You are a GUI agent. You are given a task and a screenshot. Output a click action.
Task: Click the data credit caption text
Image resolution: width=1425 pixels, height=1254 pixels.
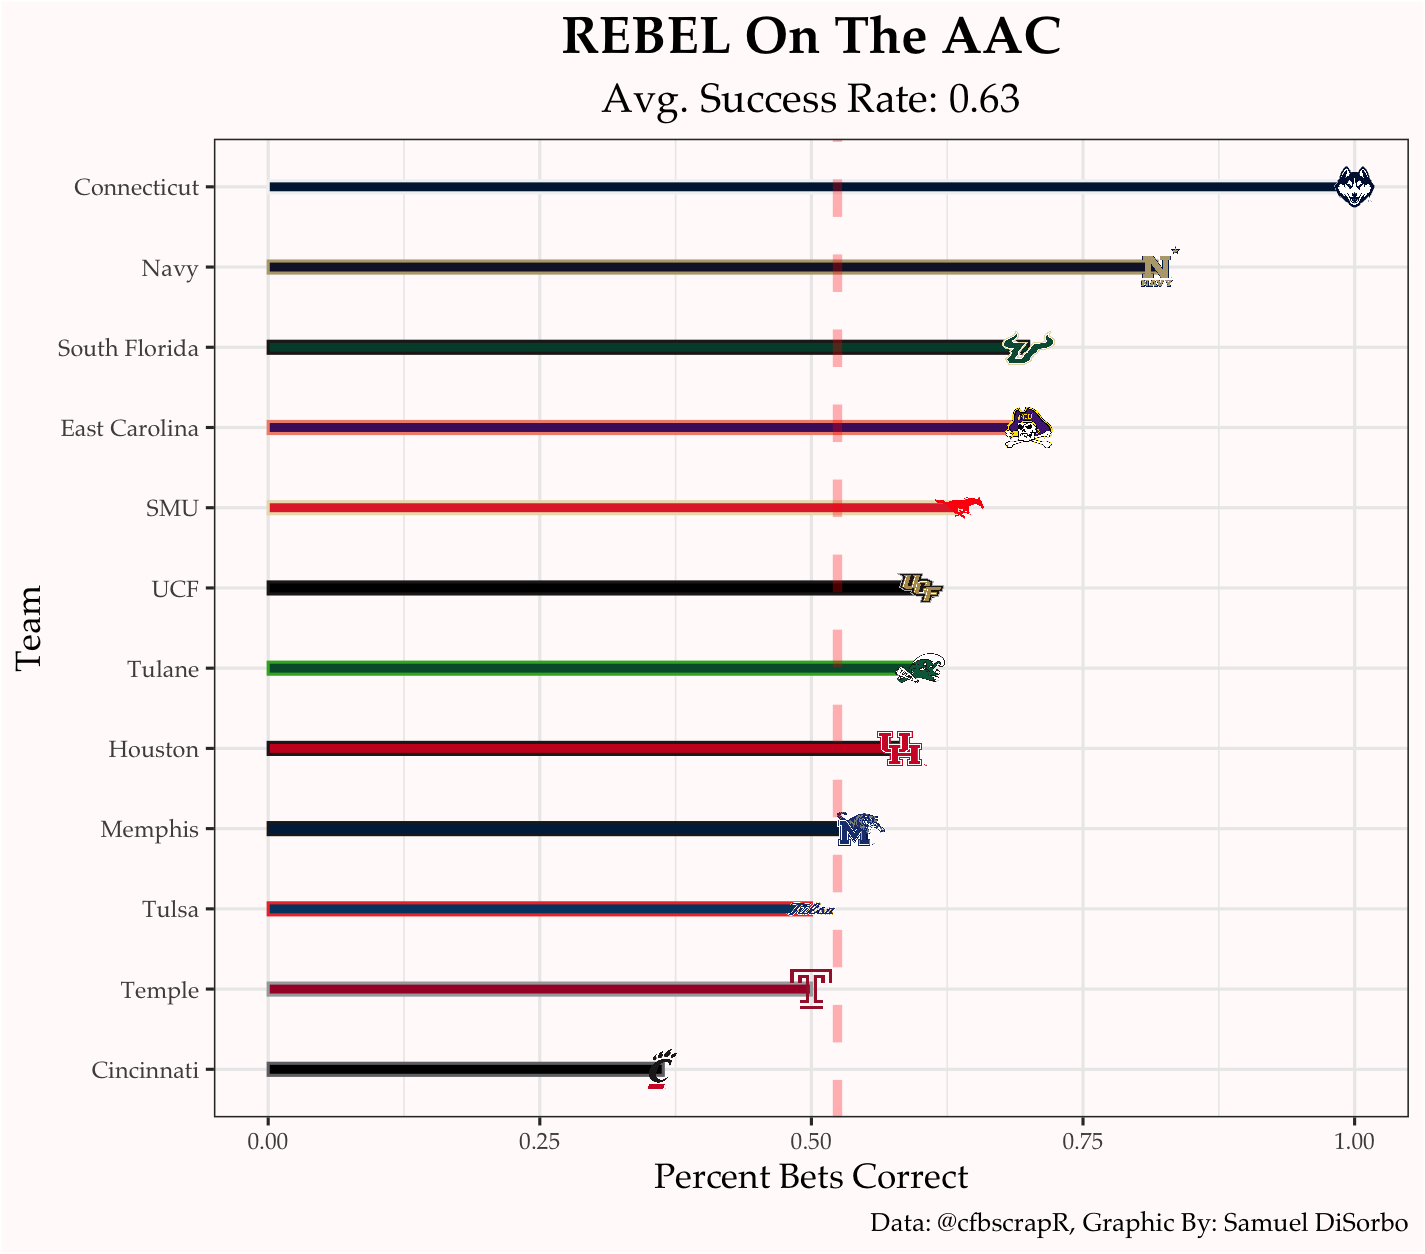click(x=1138, y=1222)
